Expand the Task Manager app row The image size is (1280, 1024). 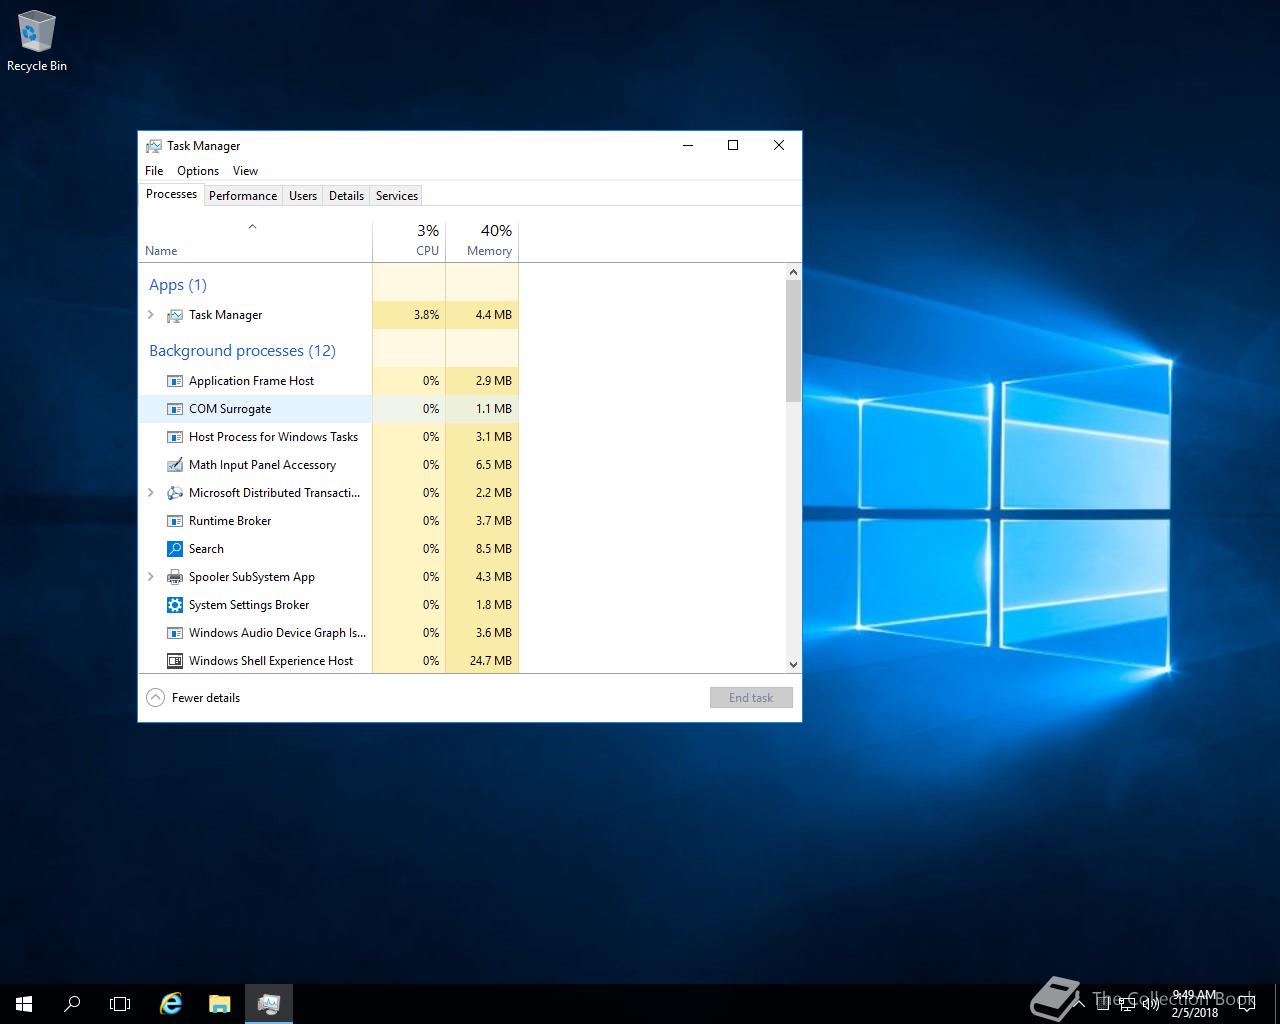click(151, 315)
